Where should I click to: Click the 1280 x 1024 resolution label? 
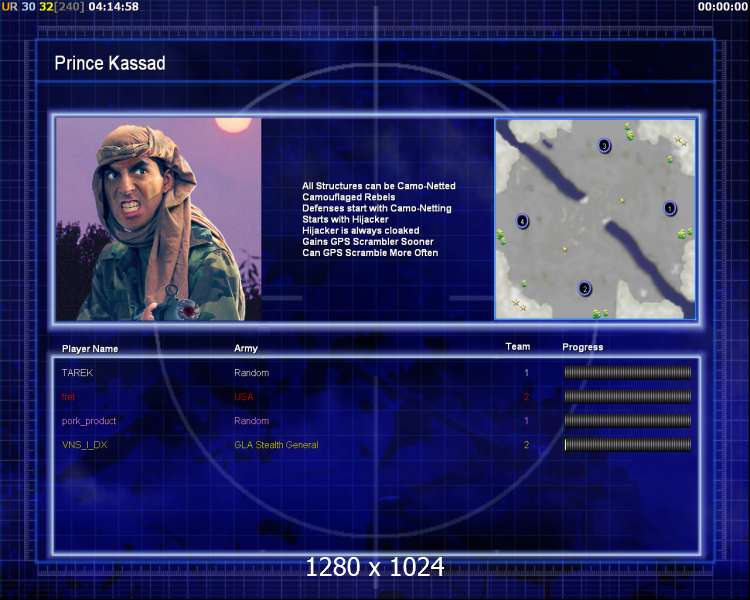pyautogui.click(x=375, y=567)
